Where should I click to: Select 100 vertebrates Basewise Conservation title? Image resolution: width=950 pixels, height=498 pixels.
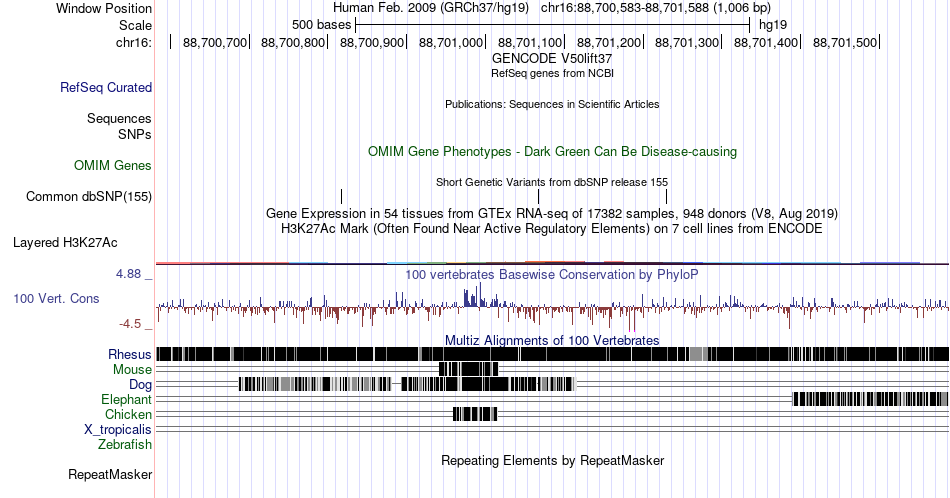pos(552,274)
